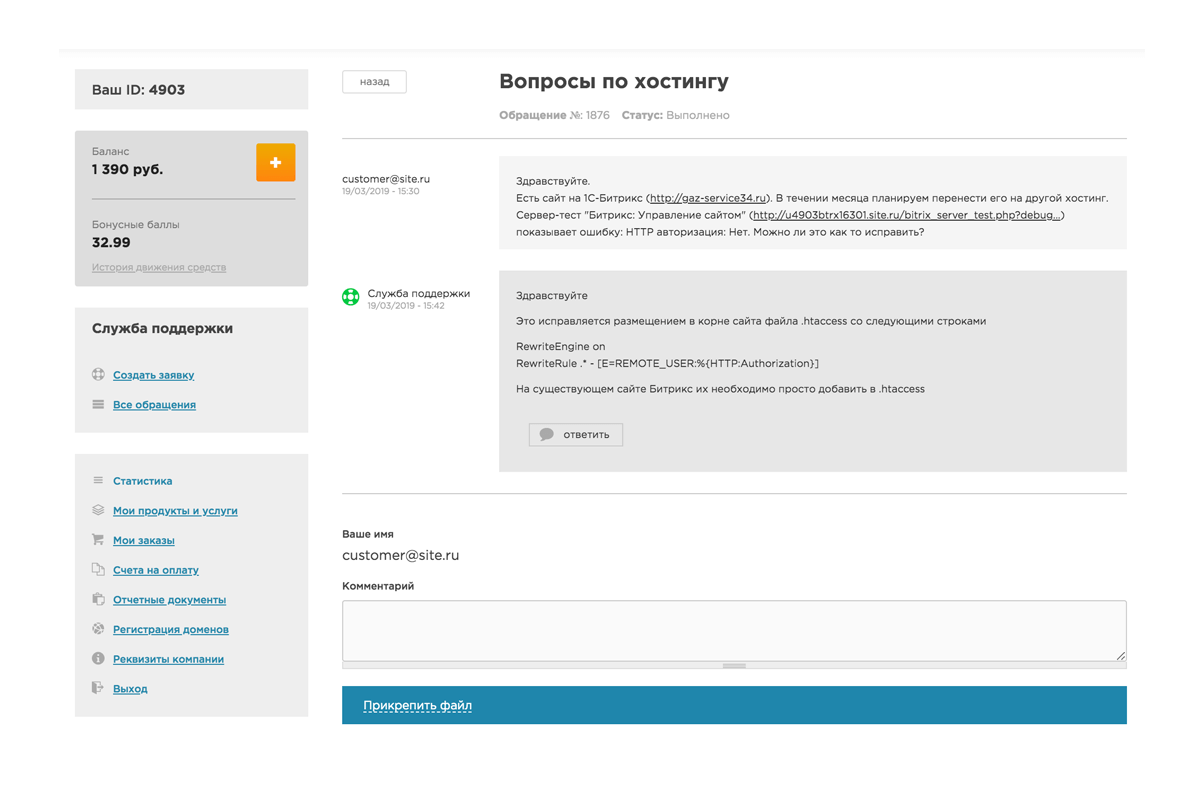1200x785 pixels.
Task: Click the green support service avatar icon
Action: click(351, 297)
